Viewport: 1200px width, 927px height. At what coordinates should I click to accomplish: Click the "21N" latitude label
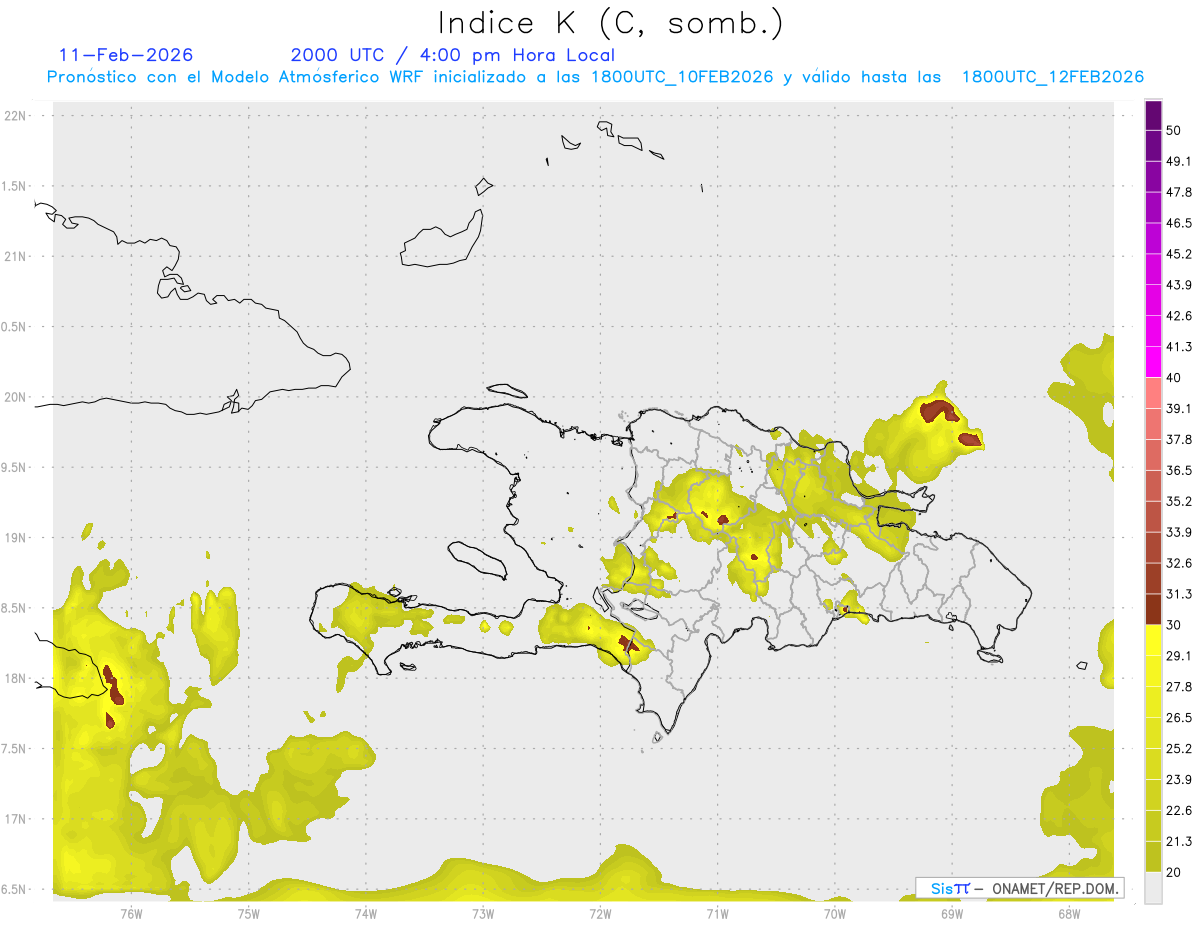[16, 256]
